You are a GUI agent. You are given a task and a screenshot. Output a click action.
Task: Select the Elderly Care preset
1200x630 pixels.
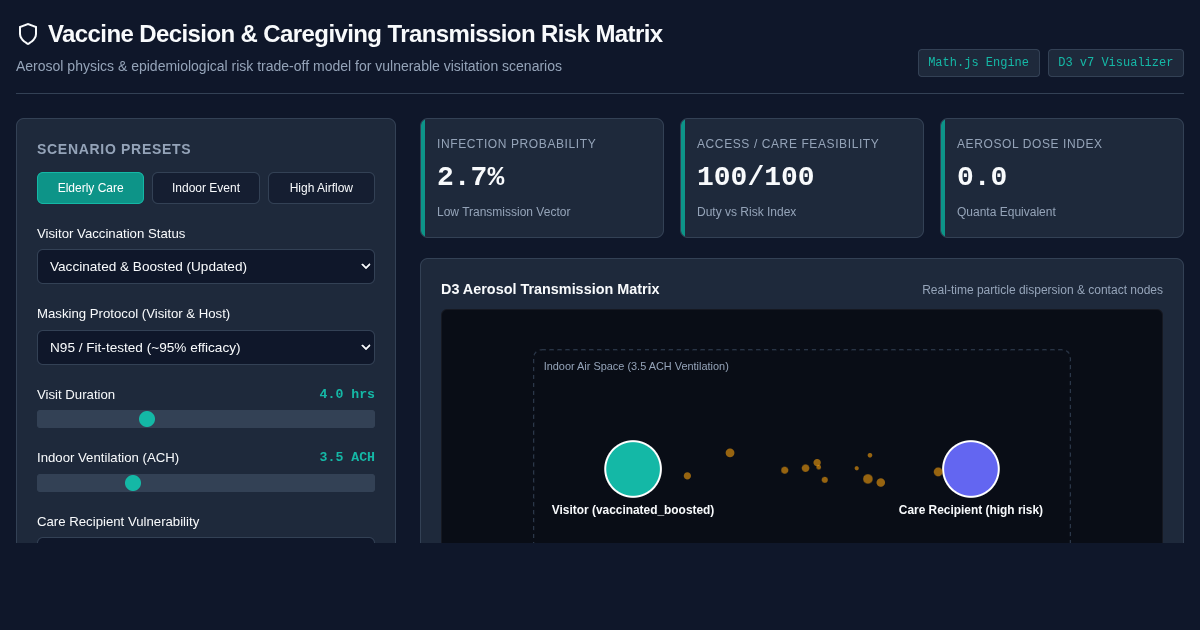click(x=90, y=188)
